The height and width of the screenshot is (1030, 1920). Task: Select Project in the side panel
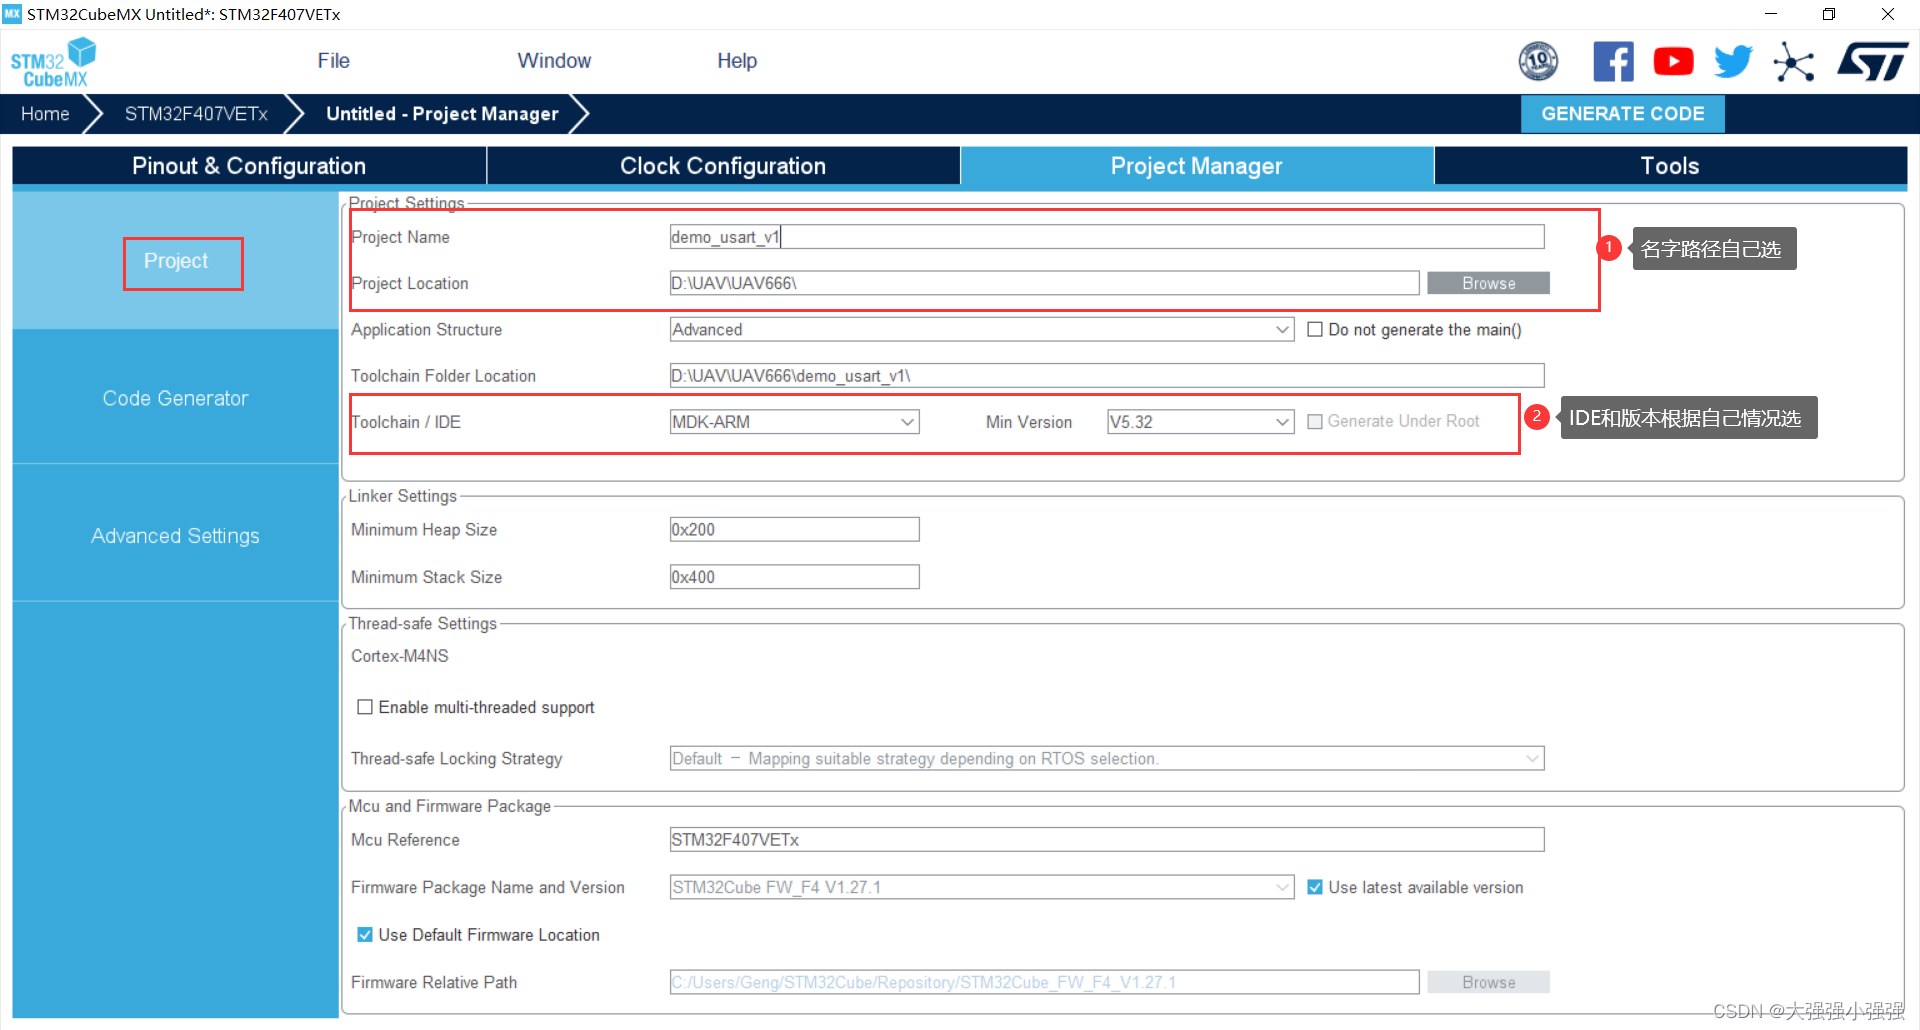[176, 261]
